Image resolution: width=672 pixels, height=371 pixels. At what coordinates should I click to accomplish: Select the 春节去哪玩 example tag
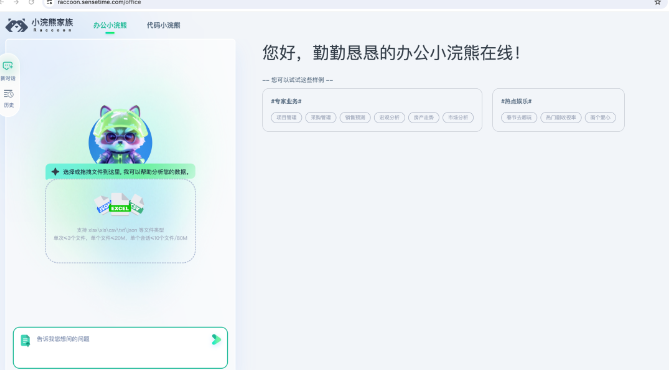(x=519, y=118)
